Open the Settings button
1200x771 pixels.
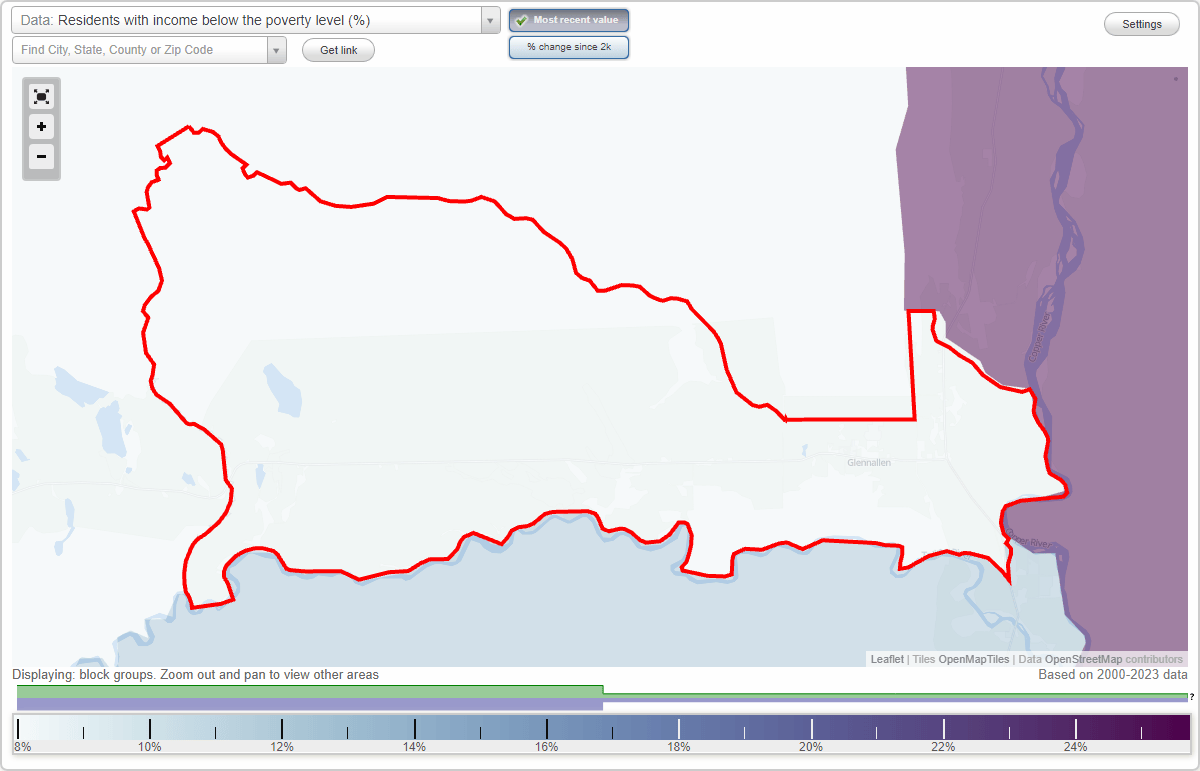pos(1142,25)
